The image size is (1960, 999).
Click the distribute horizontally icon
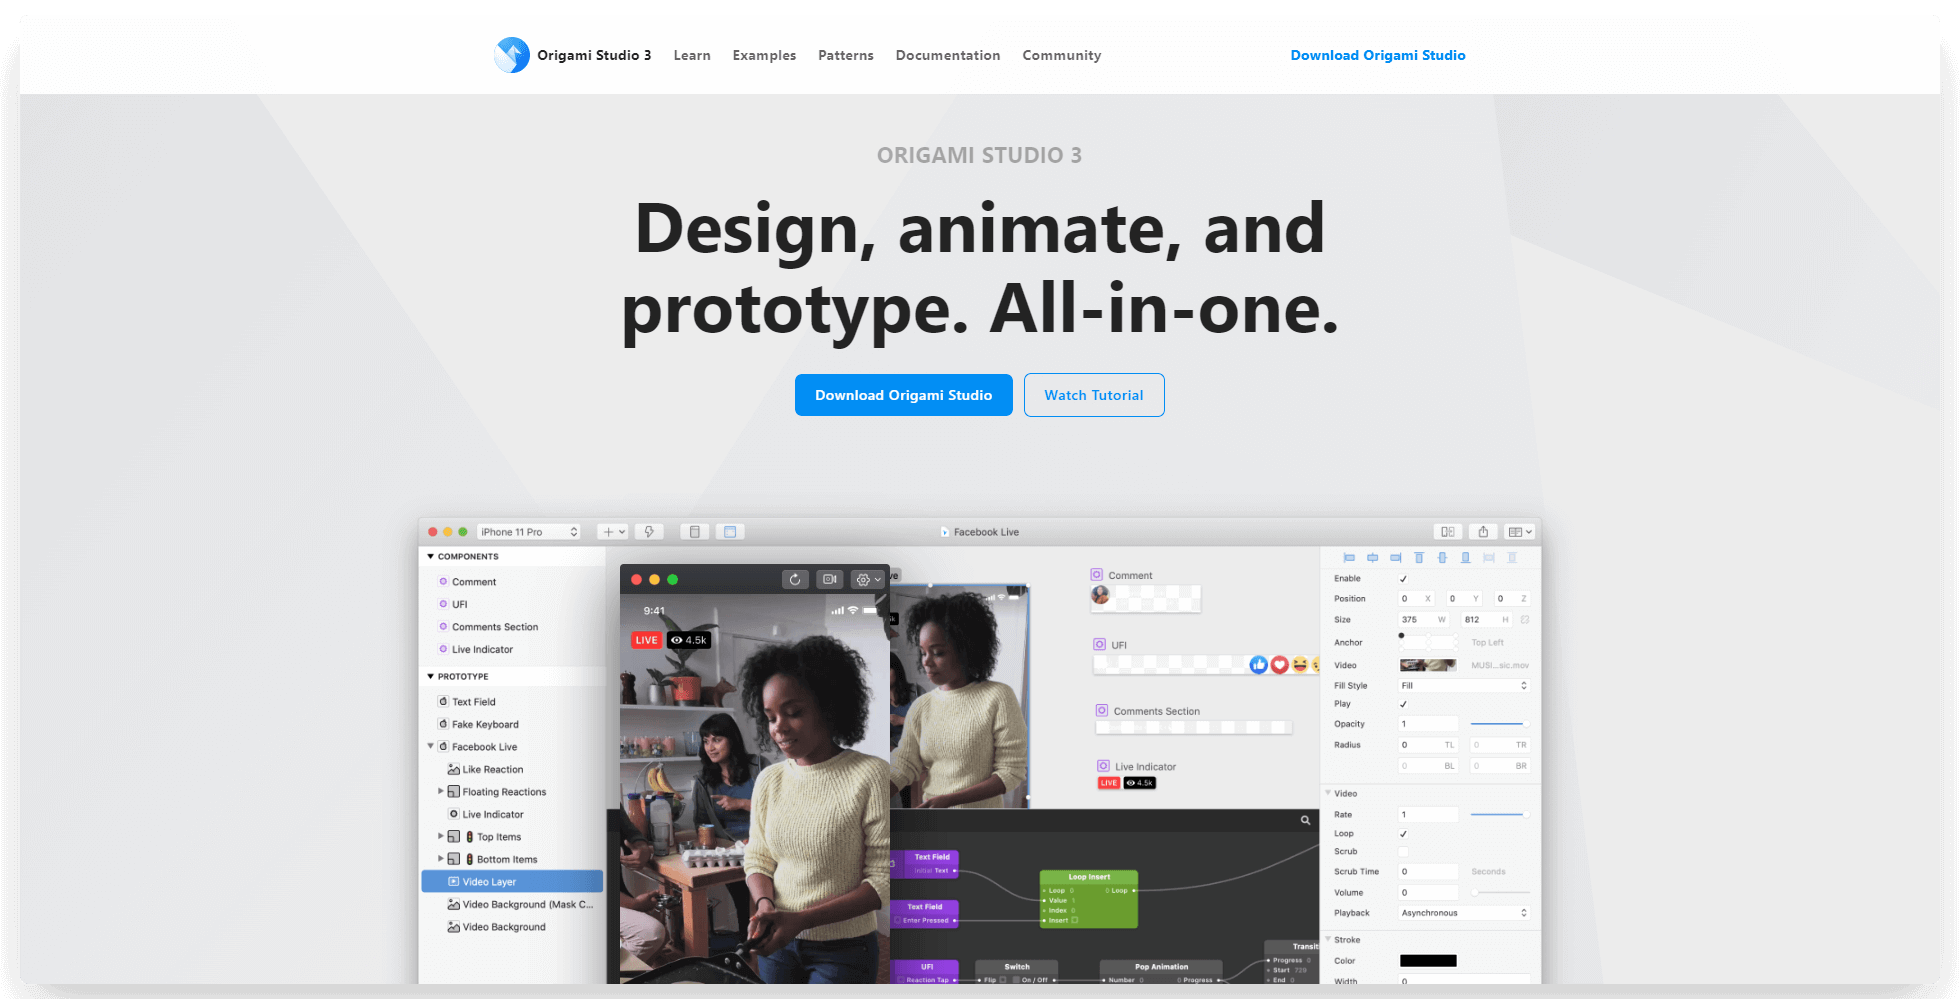click(1489, 558)
